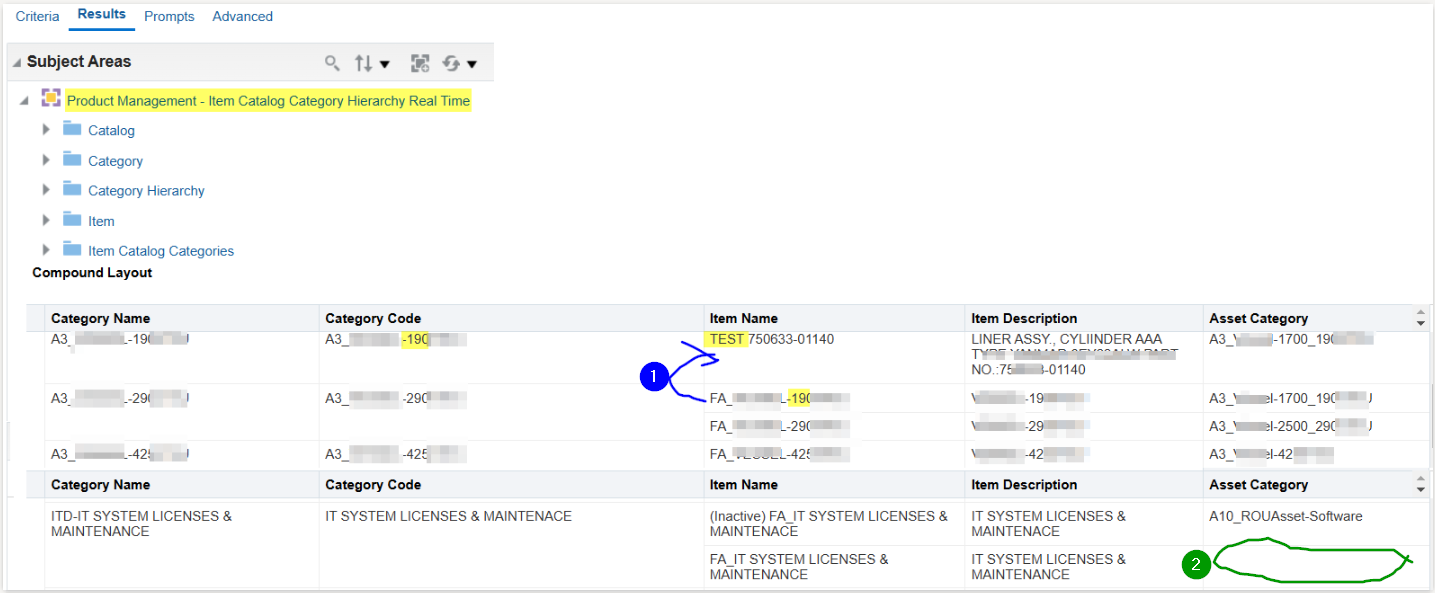This screenshot has width=1435, height=593.
Task: Click the search magnifier in Subject Areas
Action: point(333,63)
